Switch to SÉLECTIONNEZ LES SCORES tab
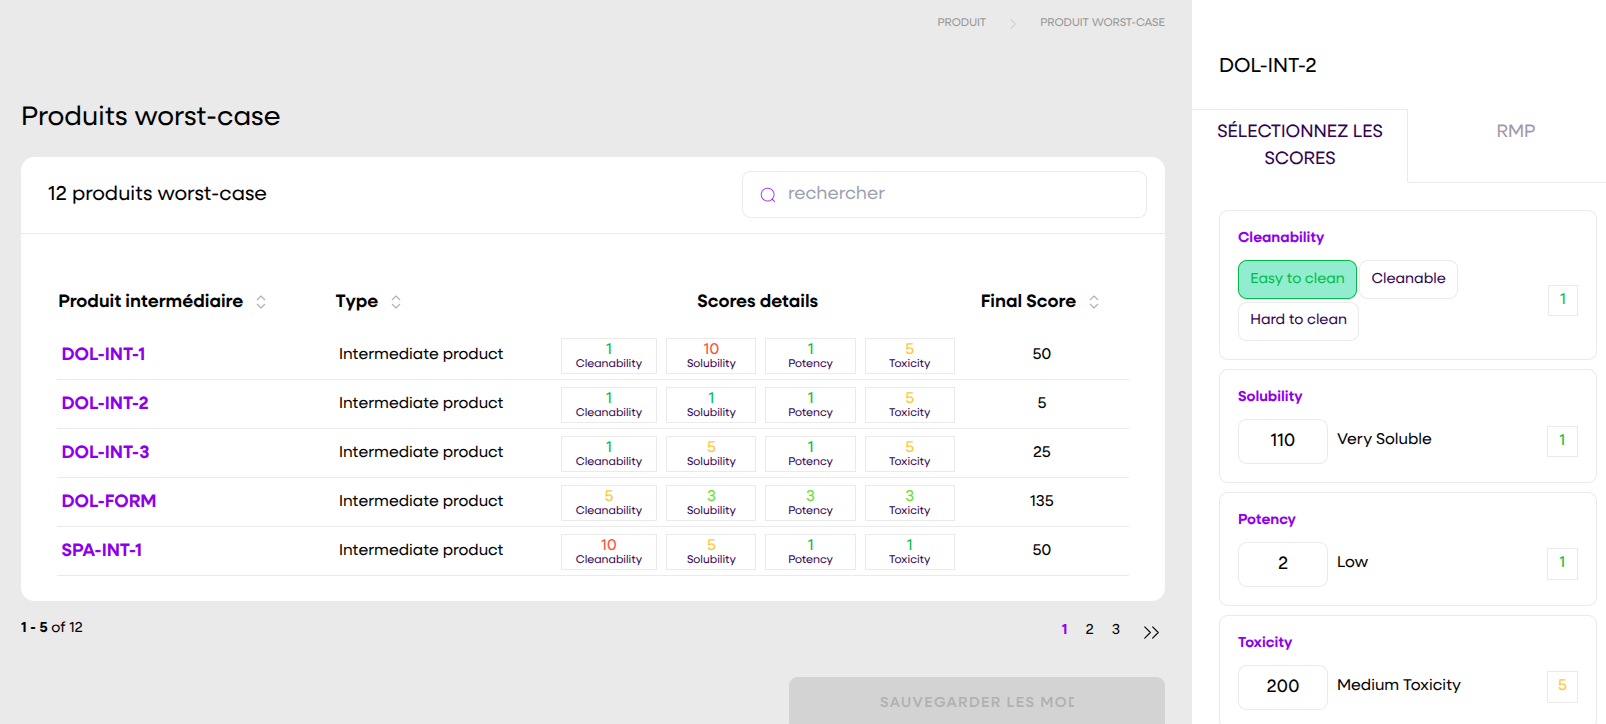 [1299, 145]
